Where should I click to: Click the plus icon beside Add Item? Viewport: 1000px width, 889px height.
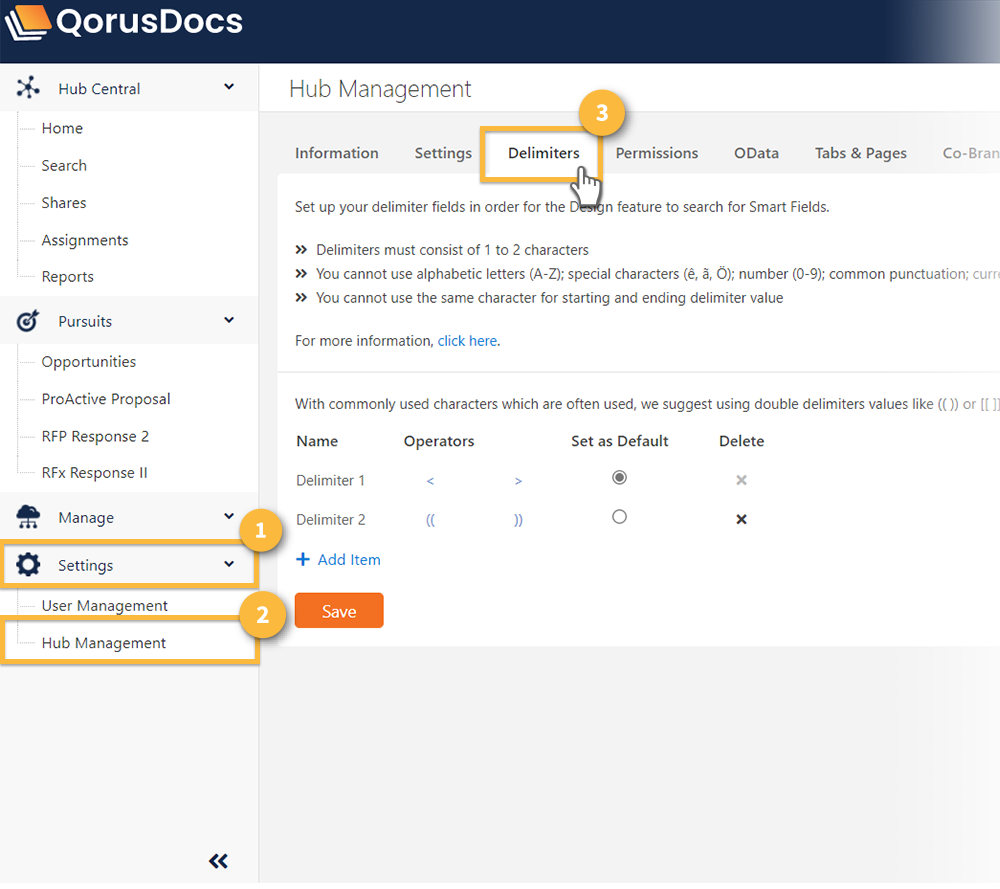click(303, 560)
